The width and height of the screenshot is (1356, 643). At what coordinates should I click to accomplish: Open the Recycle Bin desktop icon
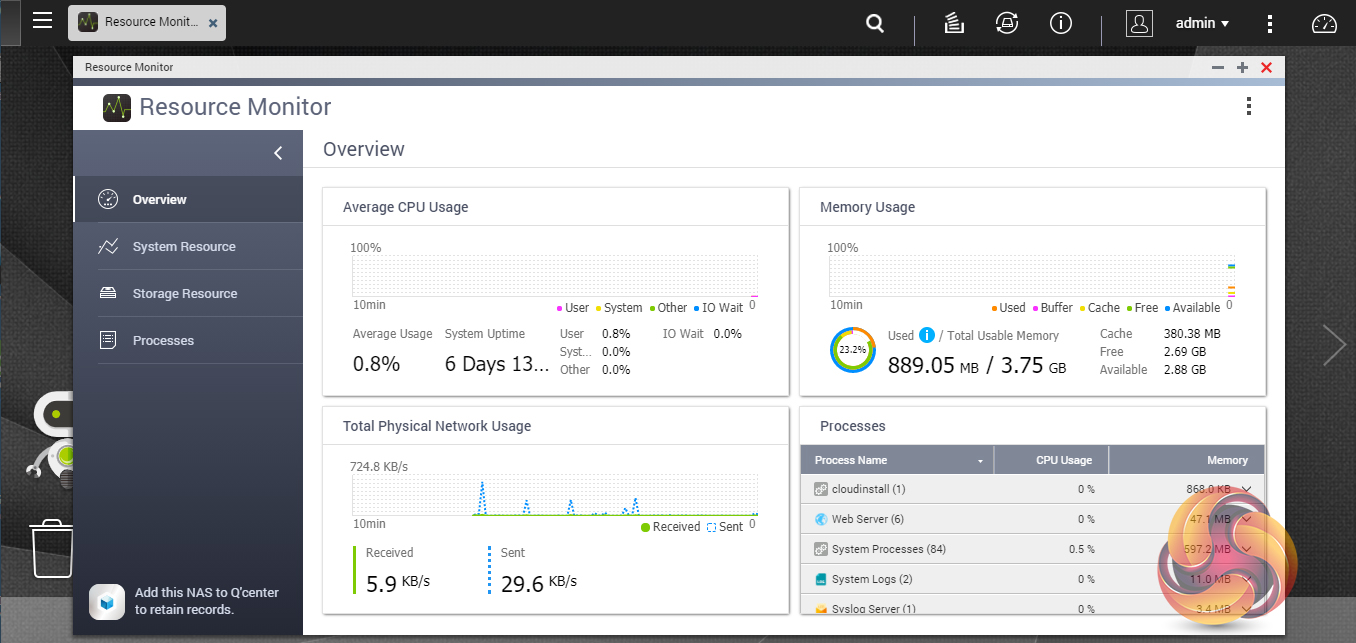pyautogui.click(x=52, y=548)
